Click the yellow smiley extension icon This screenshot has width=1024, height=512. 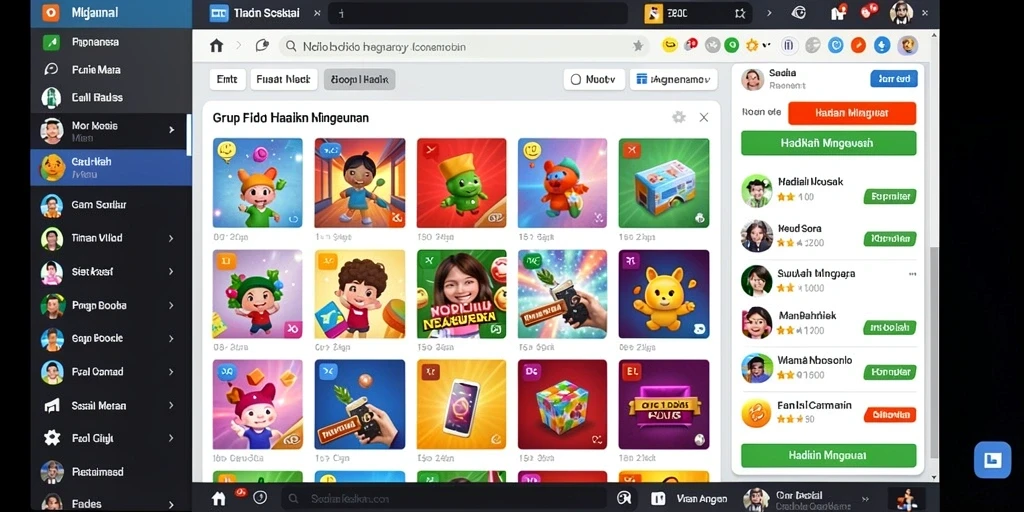click(669, 45)
